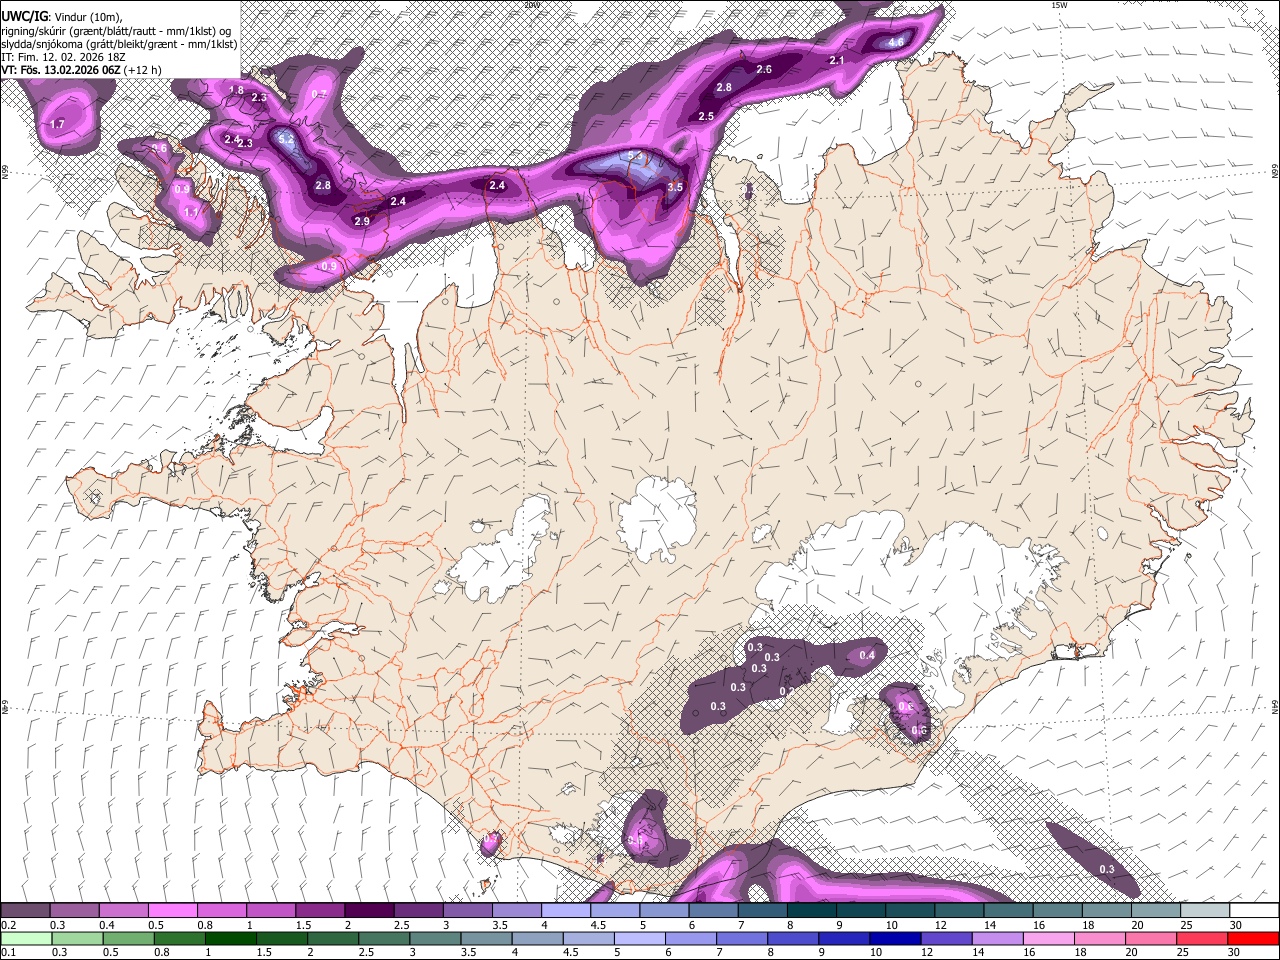Pick the bright pink 0.5–0.8 swatch, upper legend

pyautogui.click(x=173, y=910)
